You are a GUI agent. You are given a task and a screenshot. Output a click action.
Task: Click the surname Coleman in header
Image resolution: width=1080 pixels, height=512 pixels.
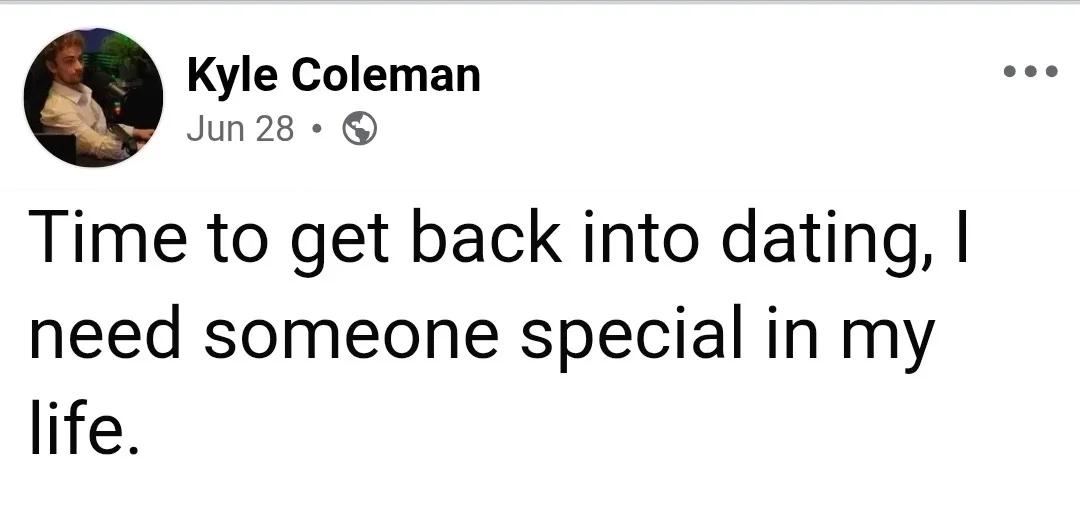[386, 74]
